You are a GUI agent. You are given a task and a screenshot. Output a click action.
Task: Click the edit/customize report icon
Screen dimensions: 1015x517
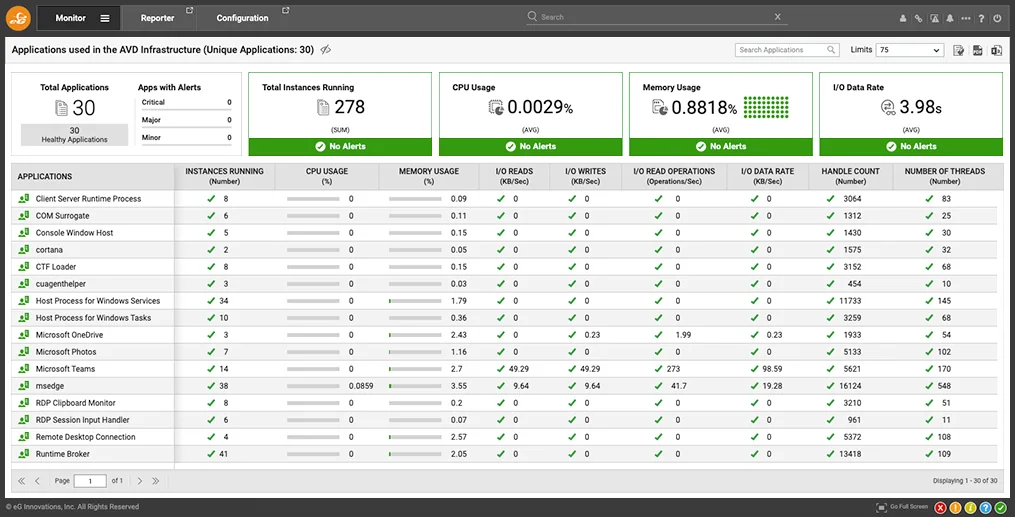[x=959, y=50]
